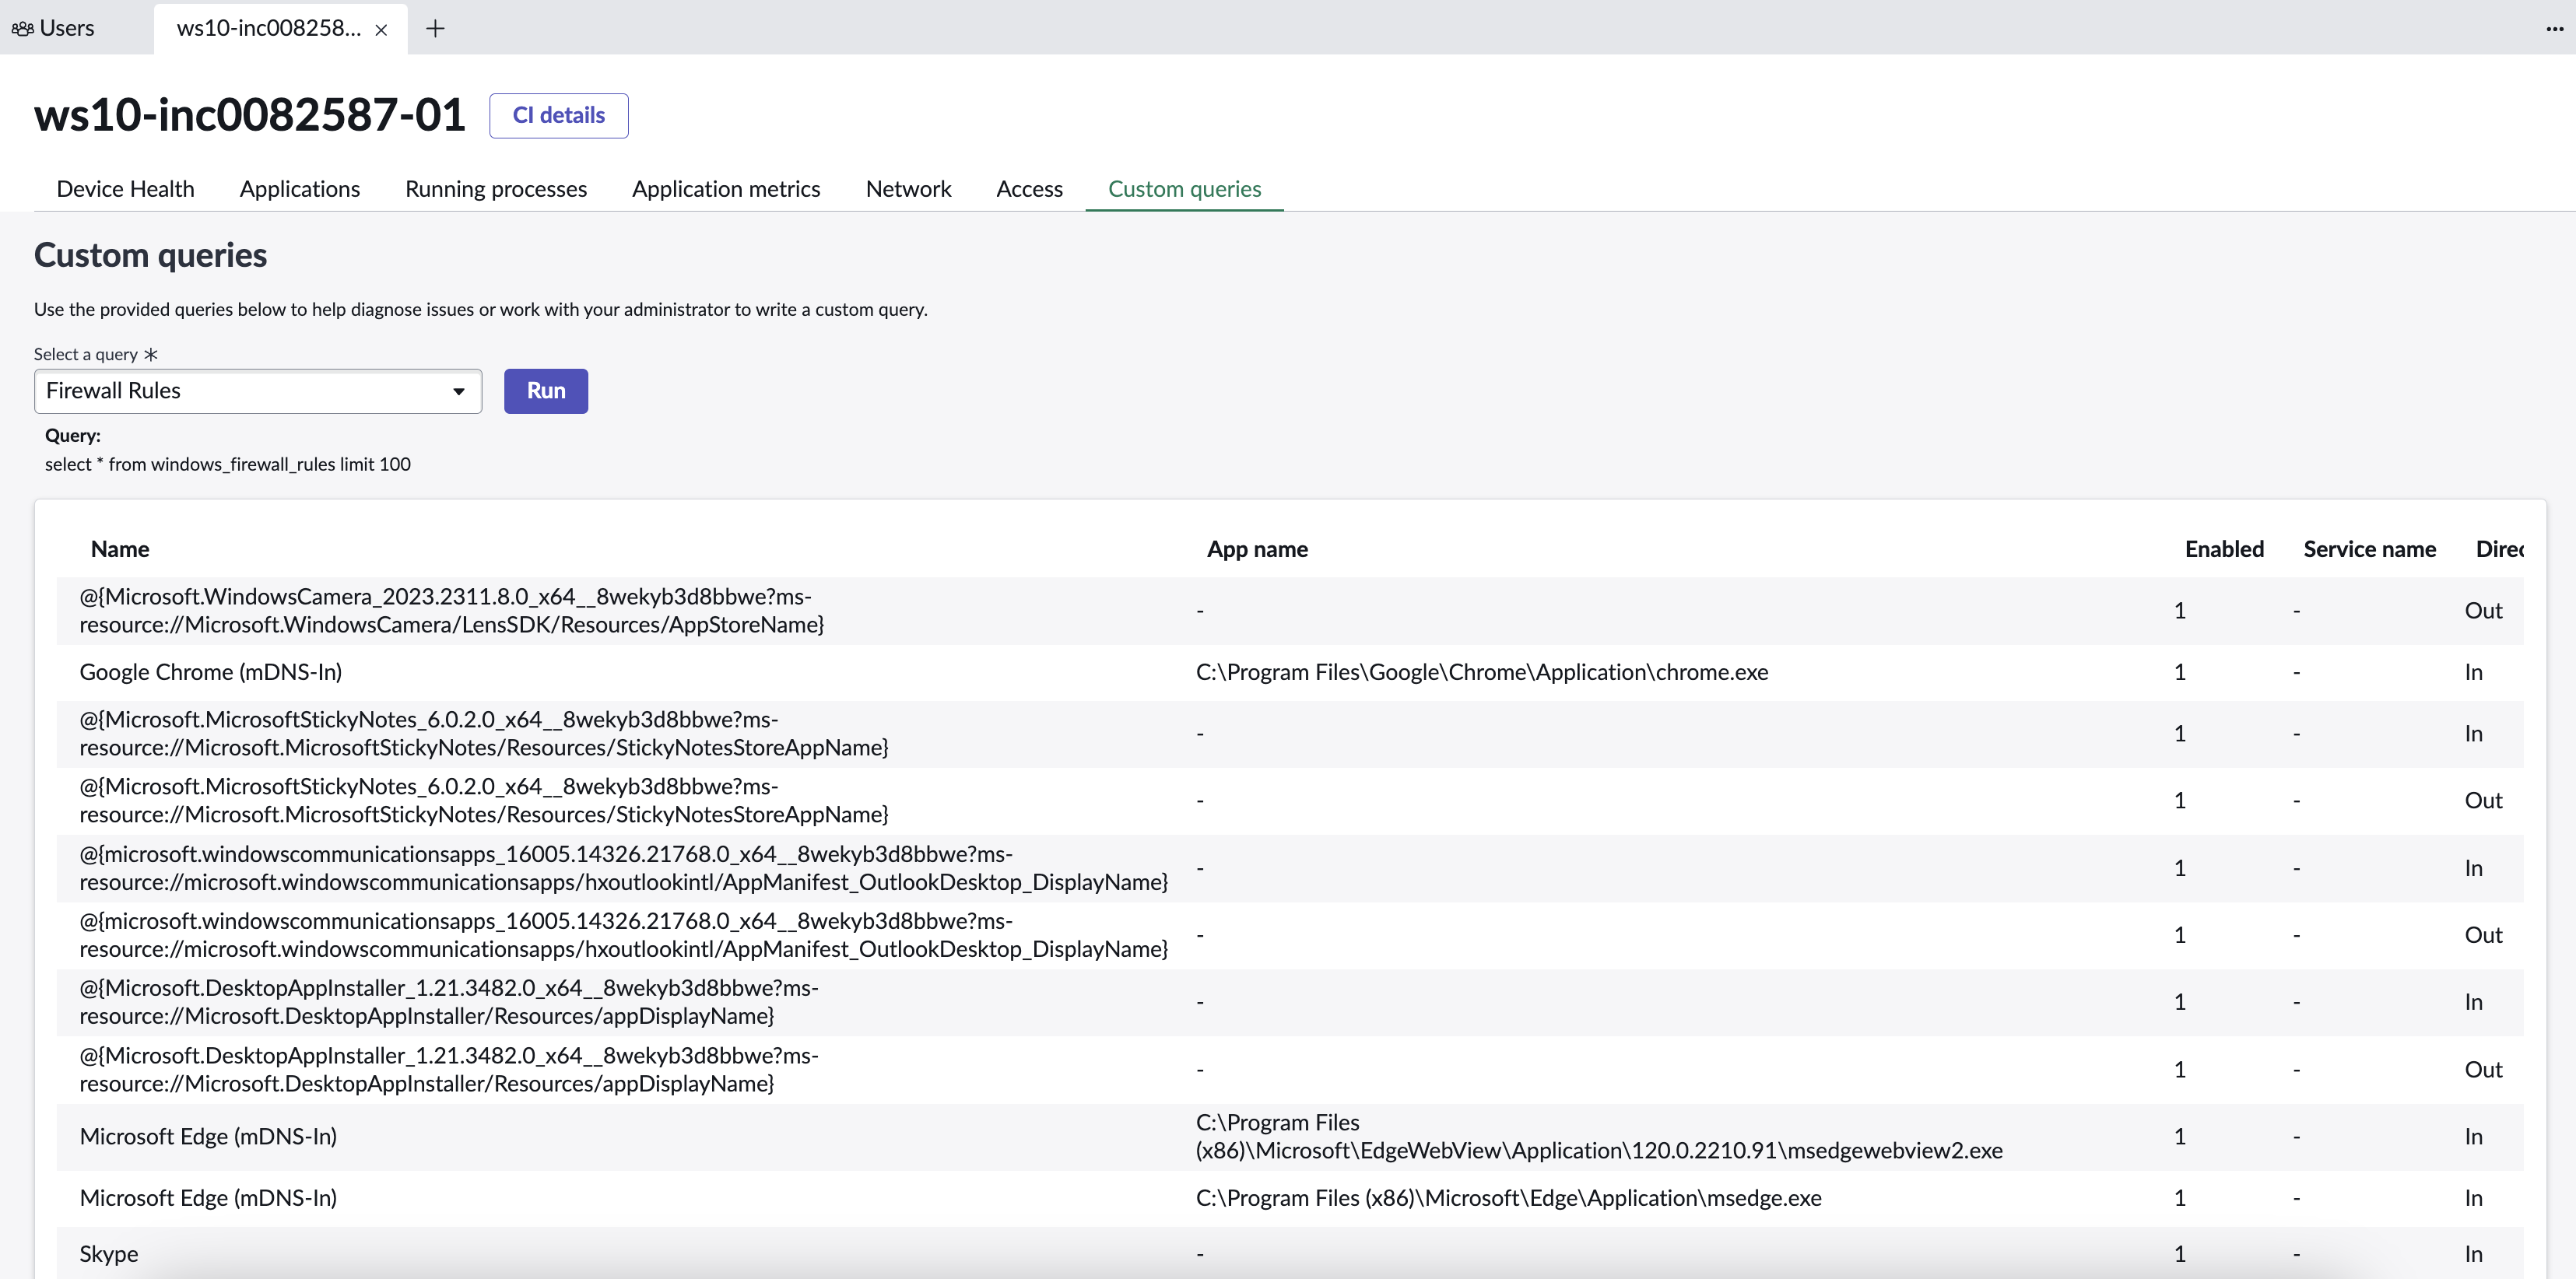
Task: Open the more options ellipsis menu
Action: point(2554,29)
